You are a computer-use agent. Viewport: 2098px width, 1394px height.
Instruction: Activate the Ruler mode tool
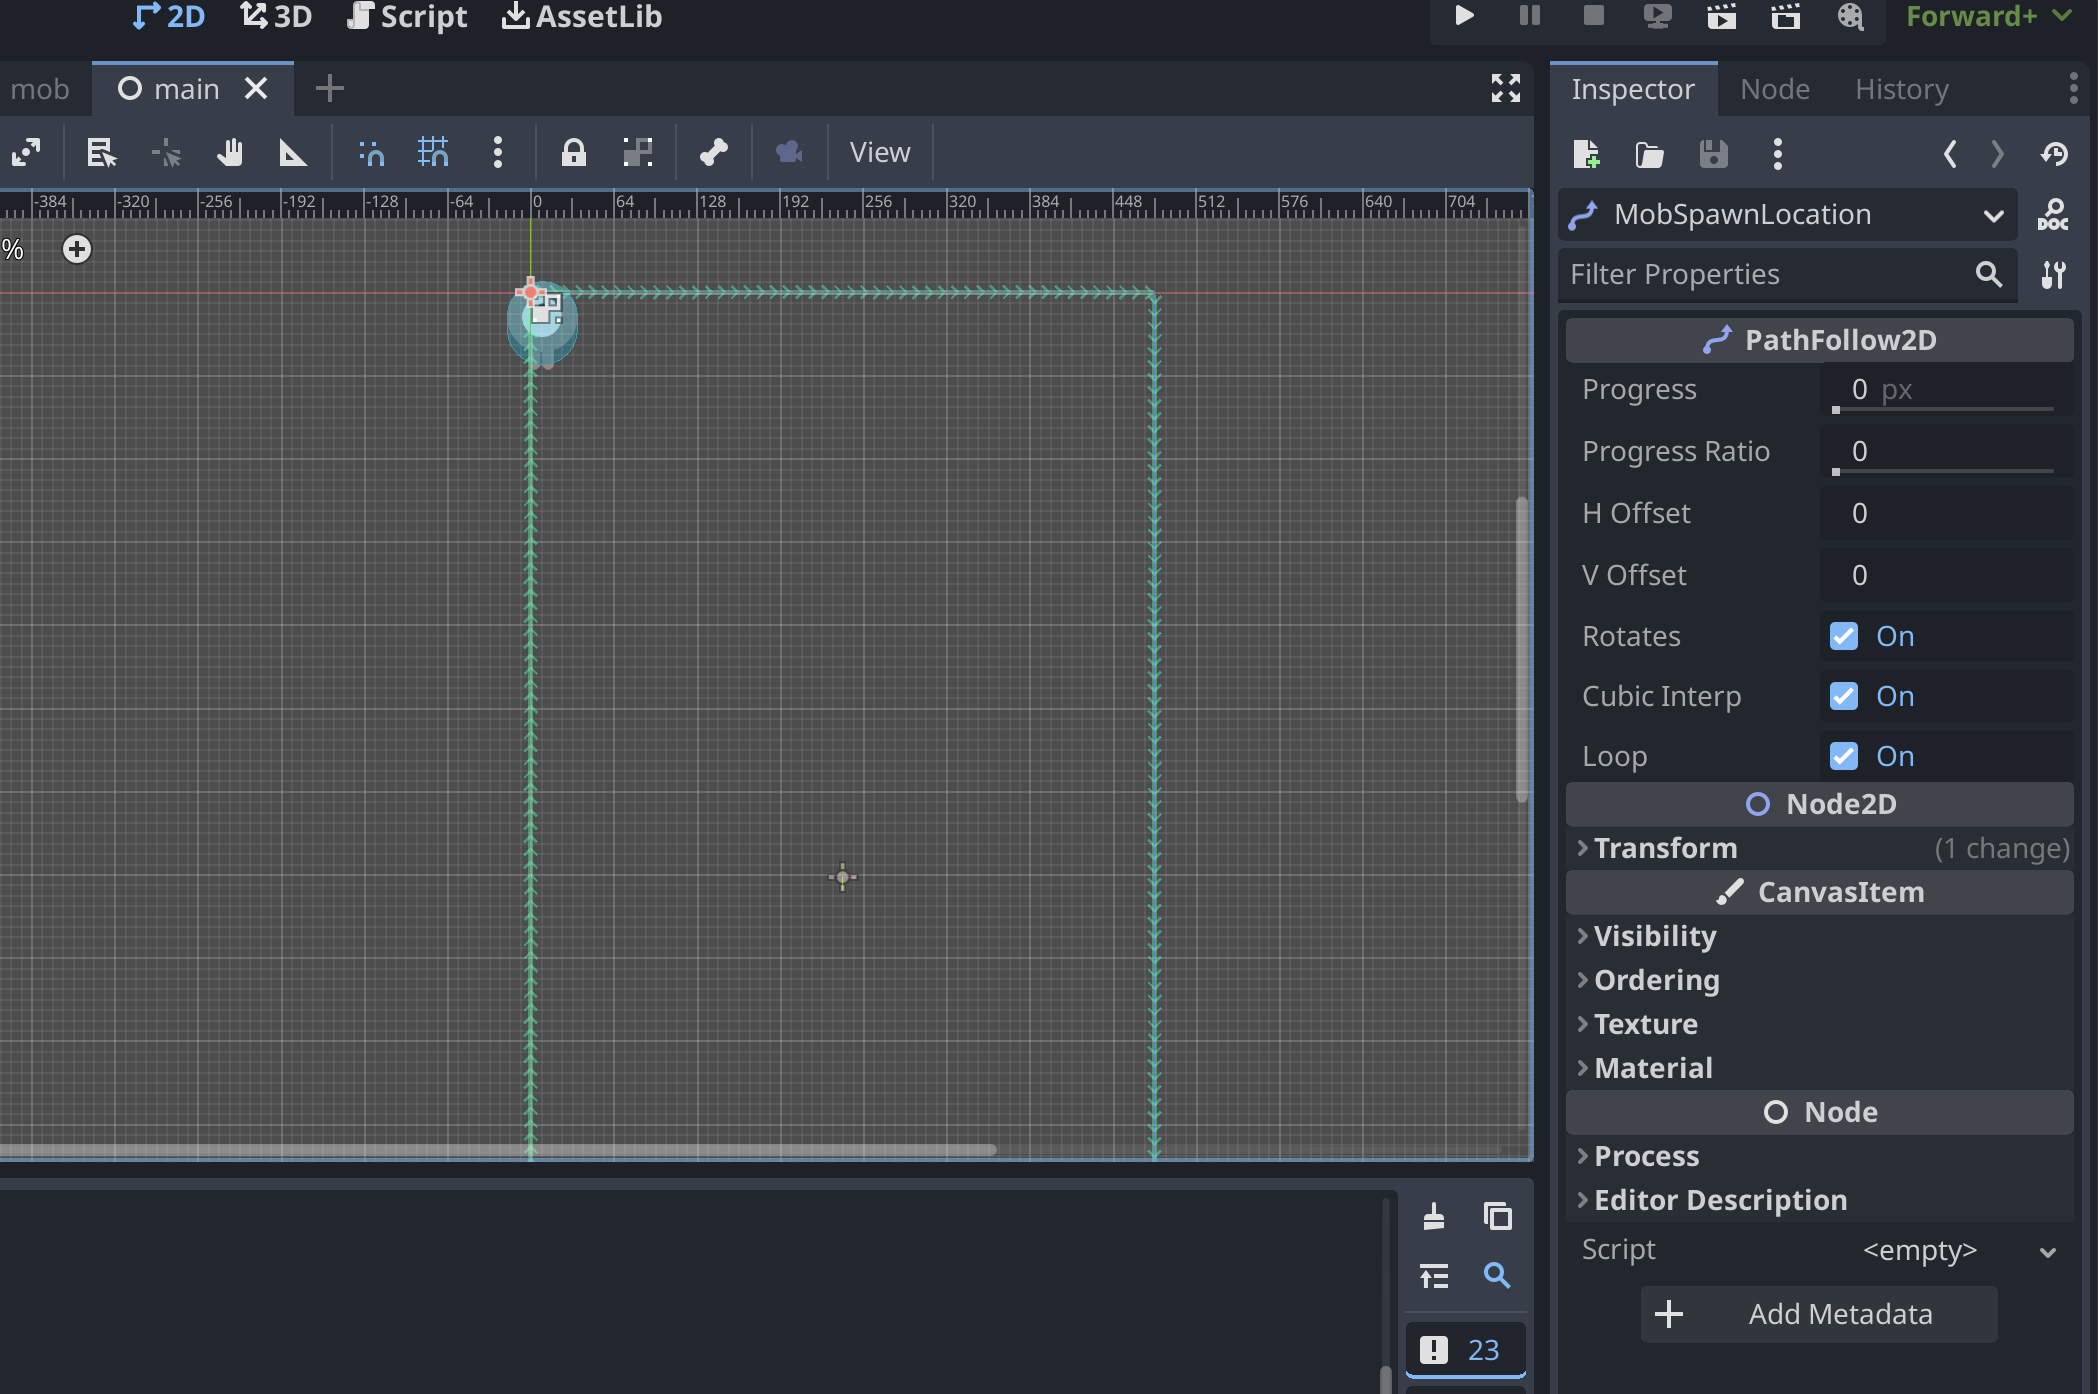coord(292,153)
